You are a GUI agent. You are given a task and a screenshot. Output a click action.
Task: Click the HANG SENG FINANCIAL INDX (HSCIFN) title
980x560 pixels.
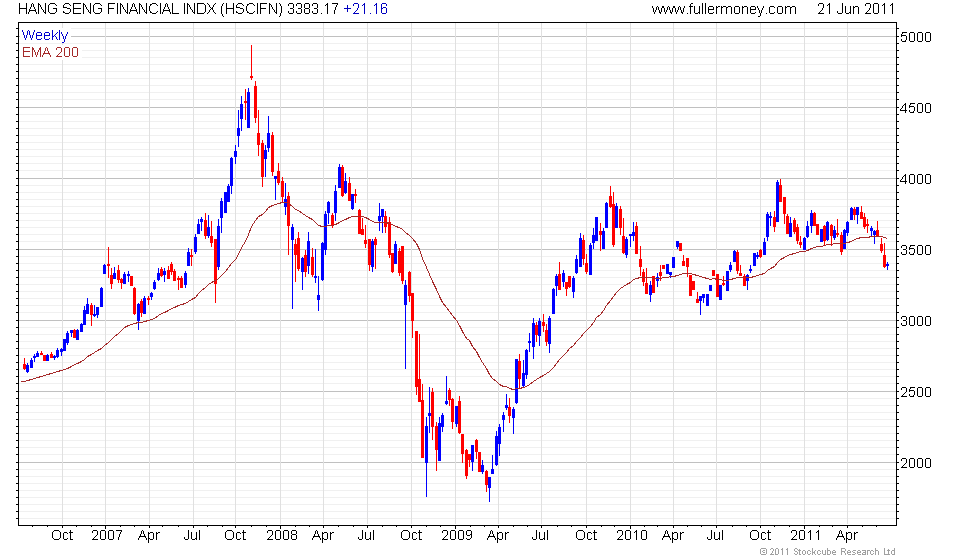pos(151,9)
